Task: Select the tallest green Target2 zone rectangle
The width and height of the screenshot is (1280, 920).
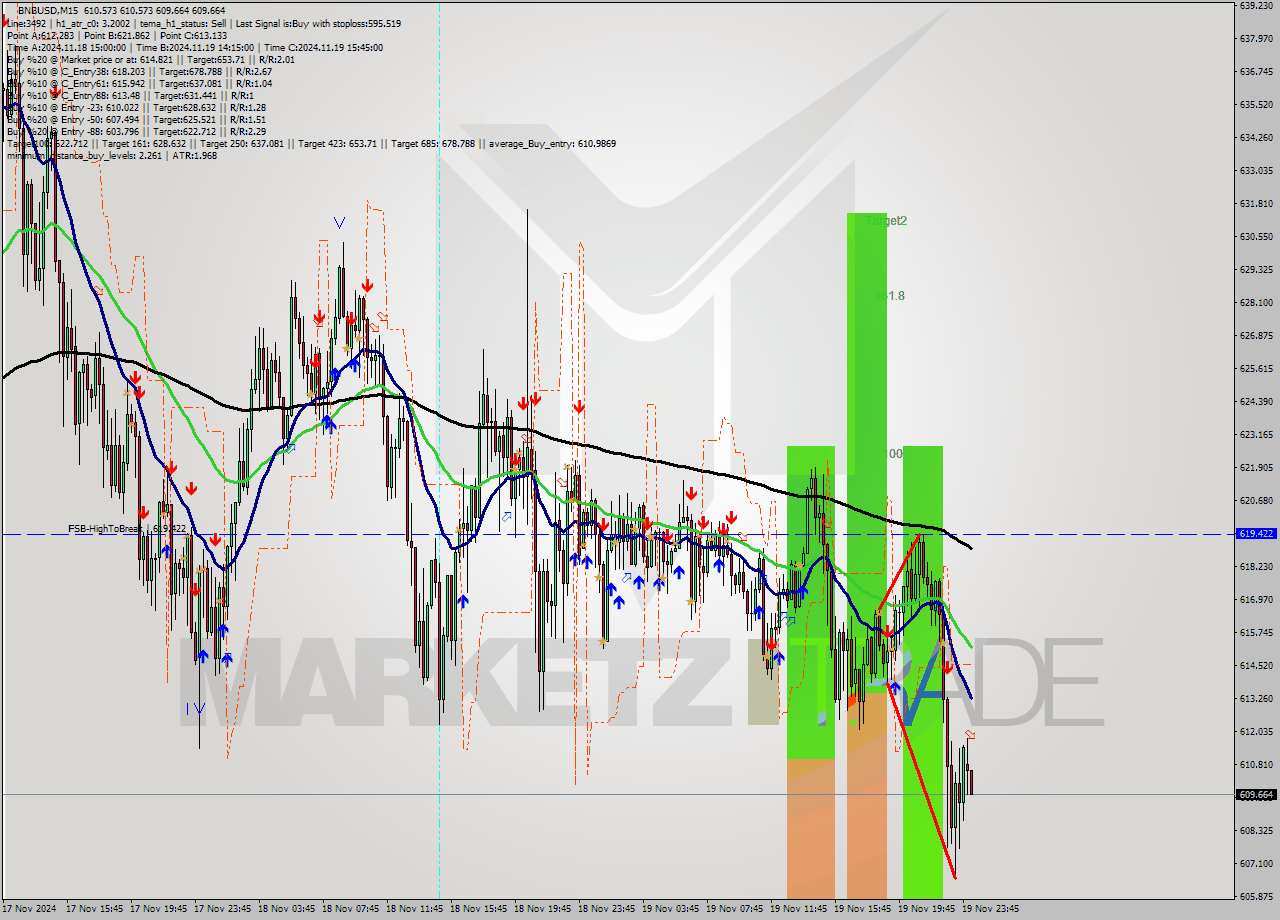Action: click(x=866, y=452)
